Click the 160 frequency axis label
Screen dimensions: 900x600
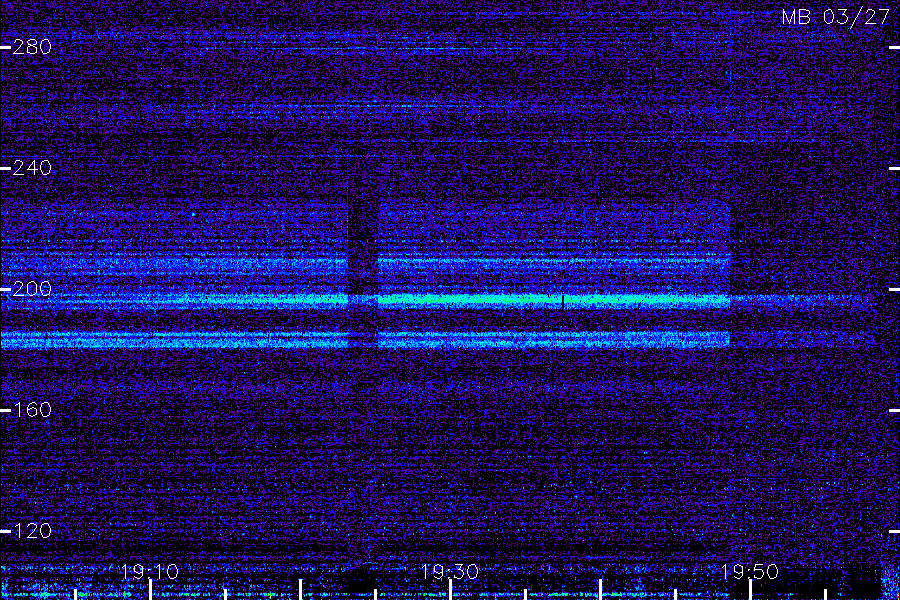[32, 410]
